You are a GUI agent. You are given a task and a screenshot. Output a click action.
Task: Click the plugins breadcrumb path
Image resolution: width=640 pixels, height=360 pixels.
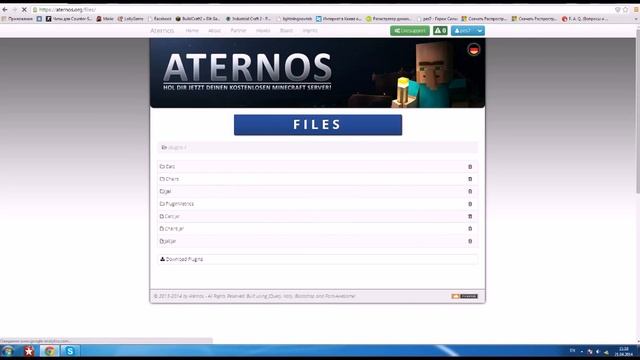tap(177, 147)
